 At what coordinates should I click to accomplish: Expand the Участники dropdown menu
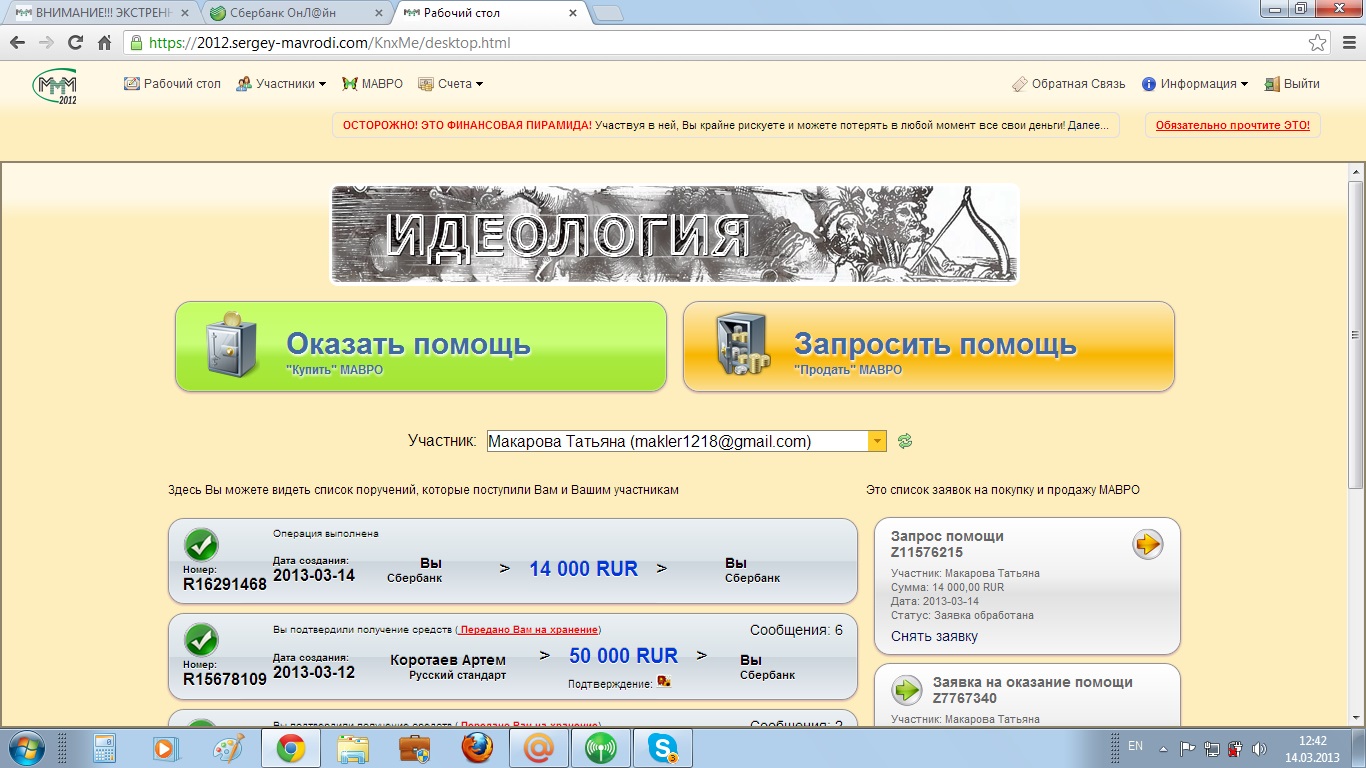pyautogui.click(x=281, y=84)
